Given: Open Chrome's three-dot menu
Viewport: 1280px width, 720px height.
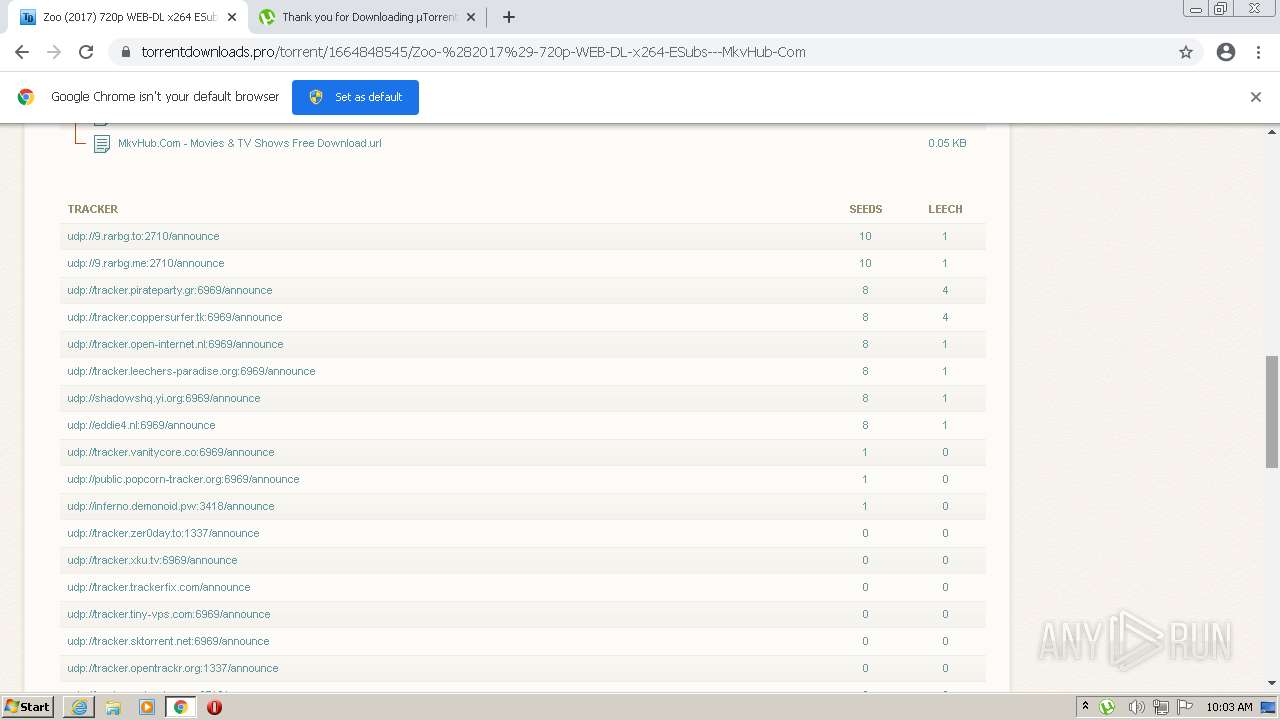Looking at the screenshot, I should pos(1258,52).
